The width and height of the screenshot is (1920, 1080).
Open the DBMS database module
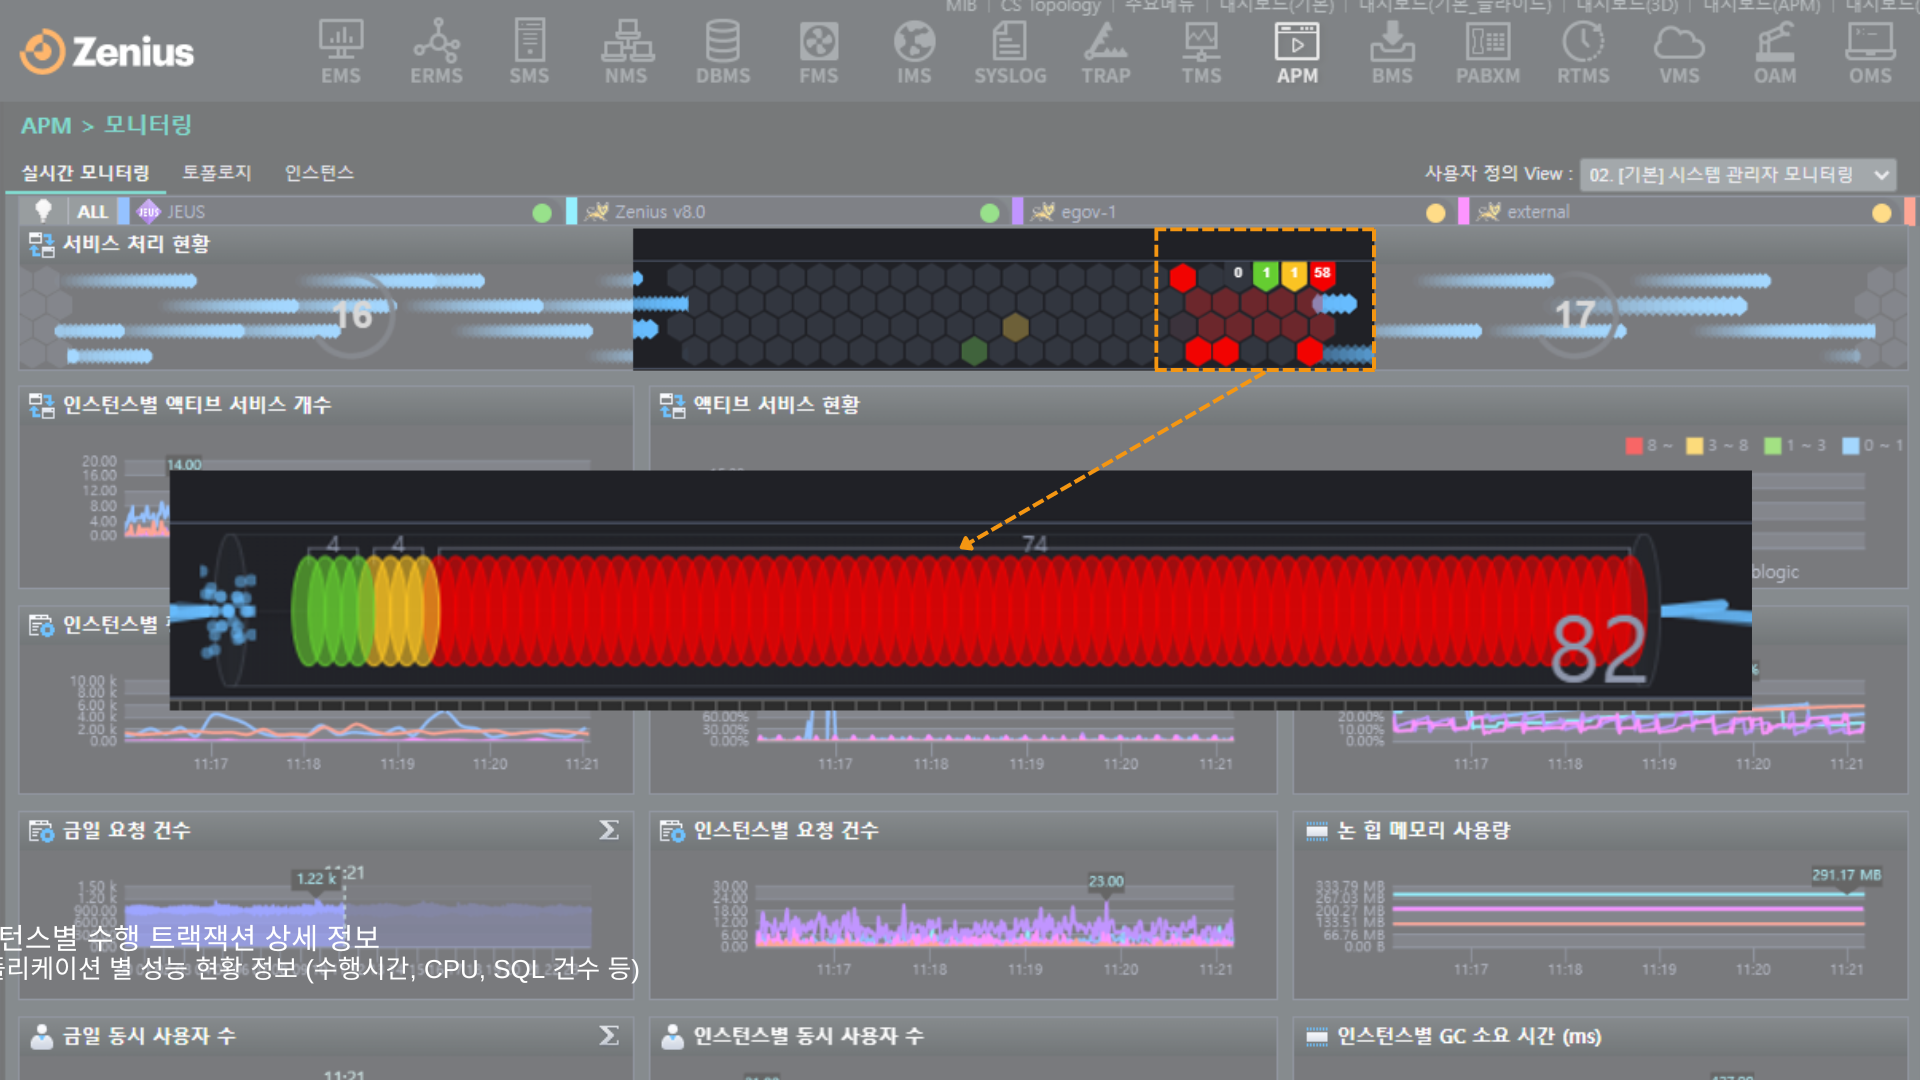click(723, 52)
